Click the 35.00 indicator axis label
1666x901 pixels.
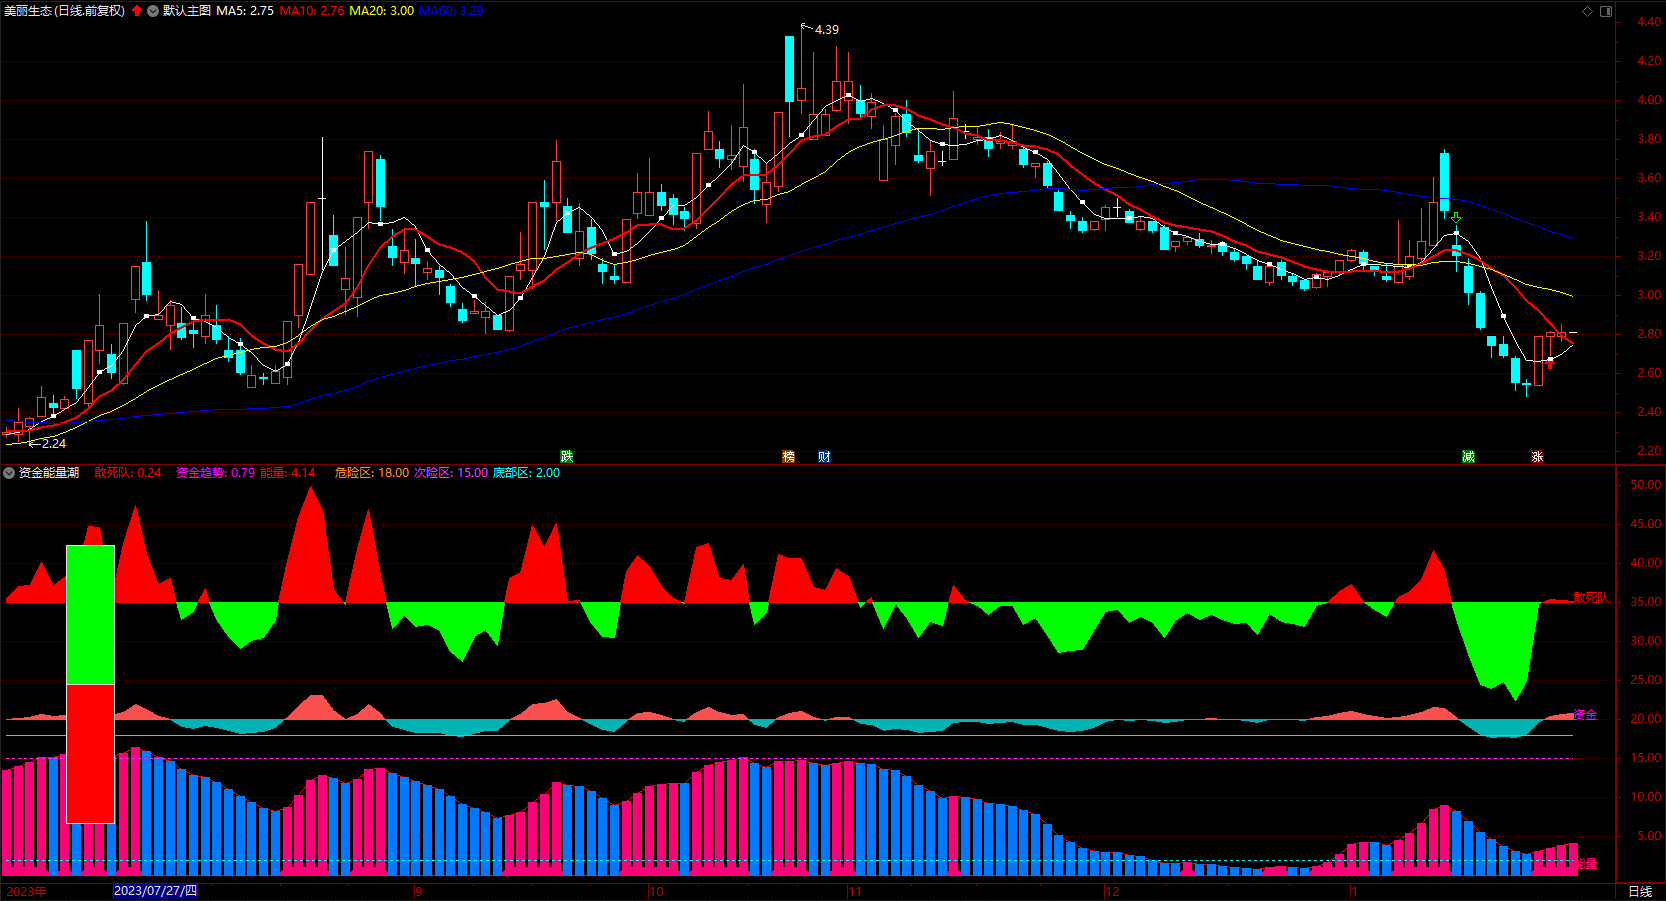click(x=1646, y=602)
